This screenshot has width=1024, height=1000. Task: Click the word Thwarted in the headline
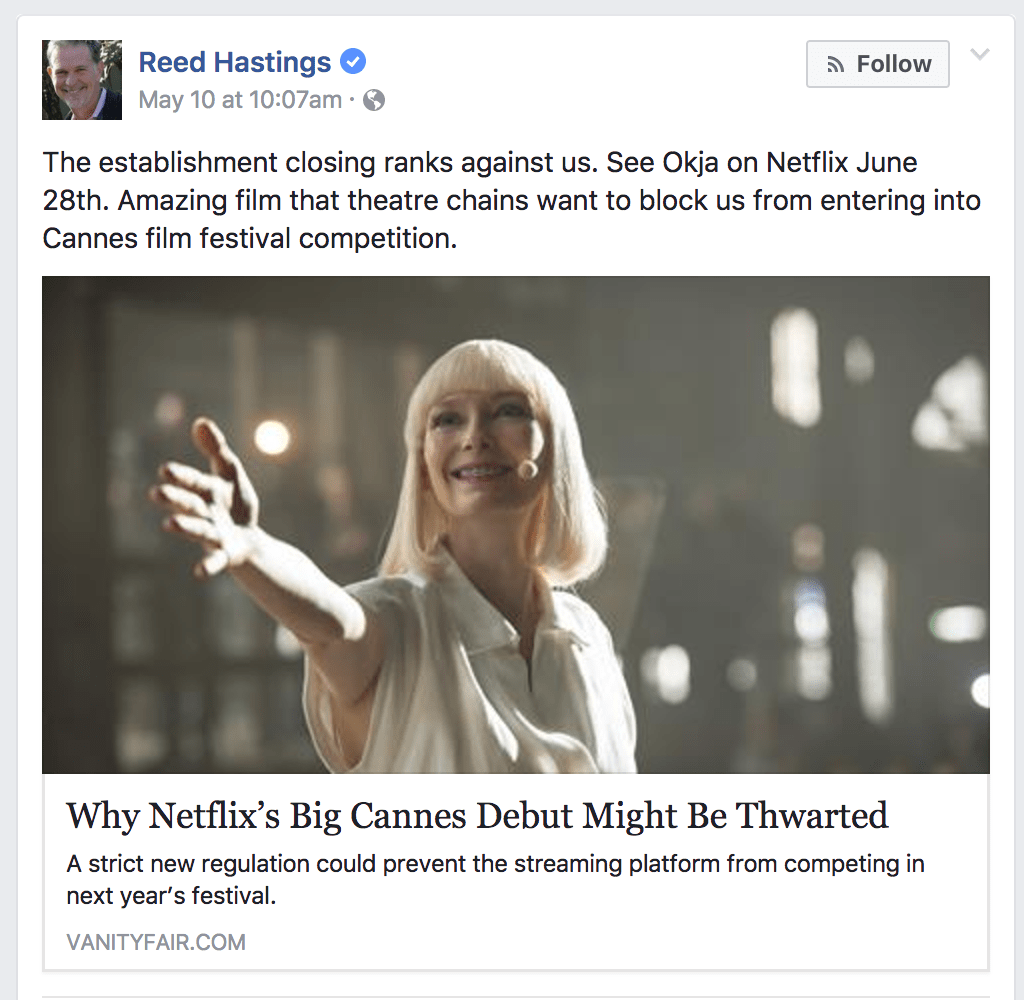point(812,815)
